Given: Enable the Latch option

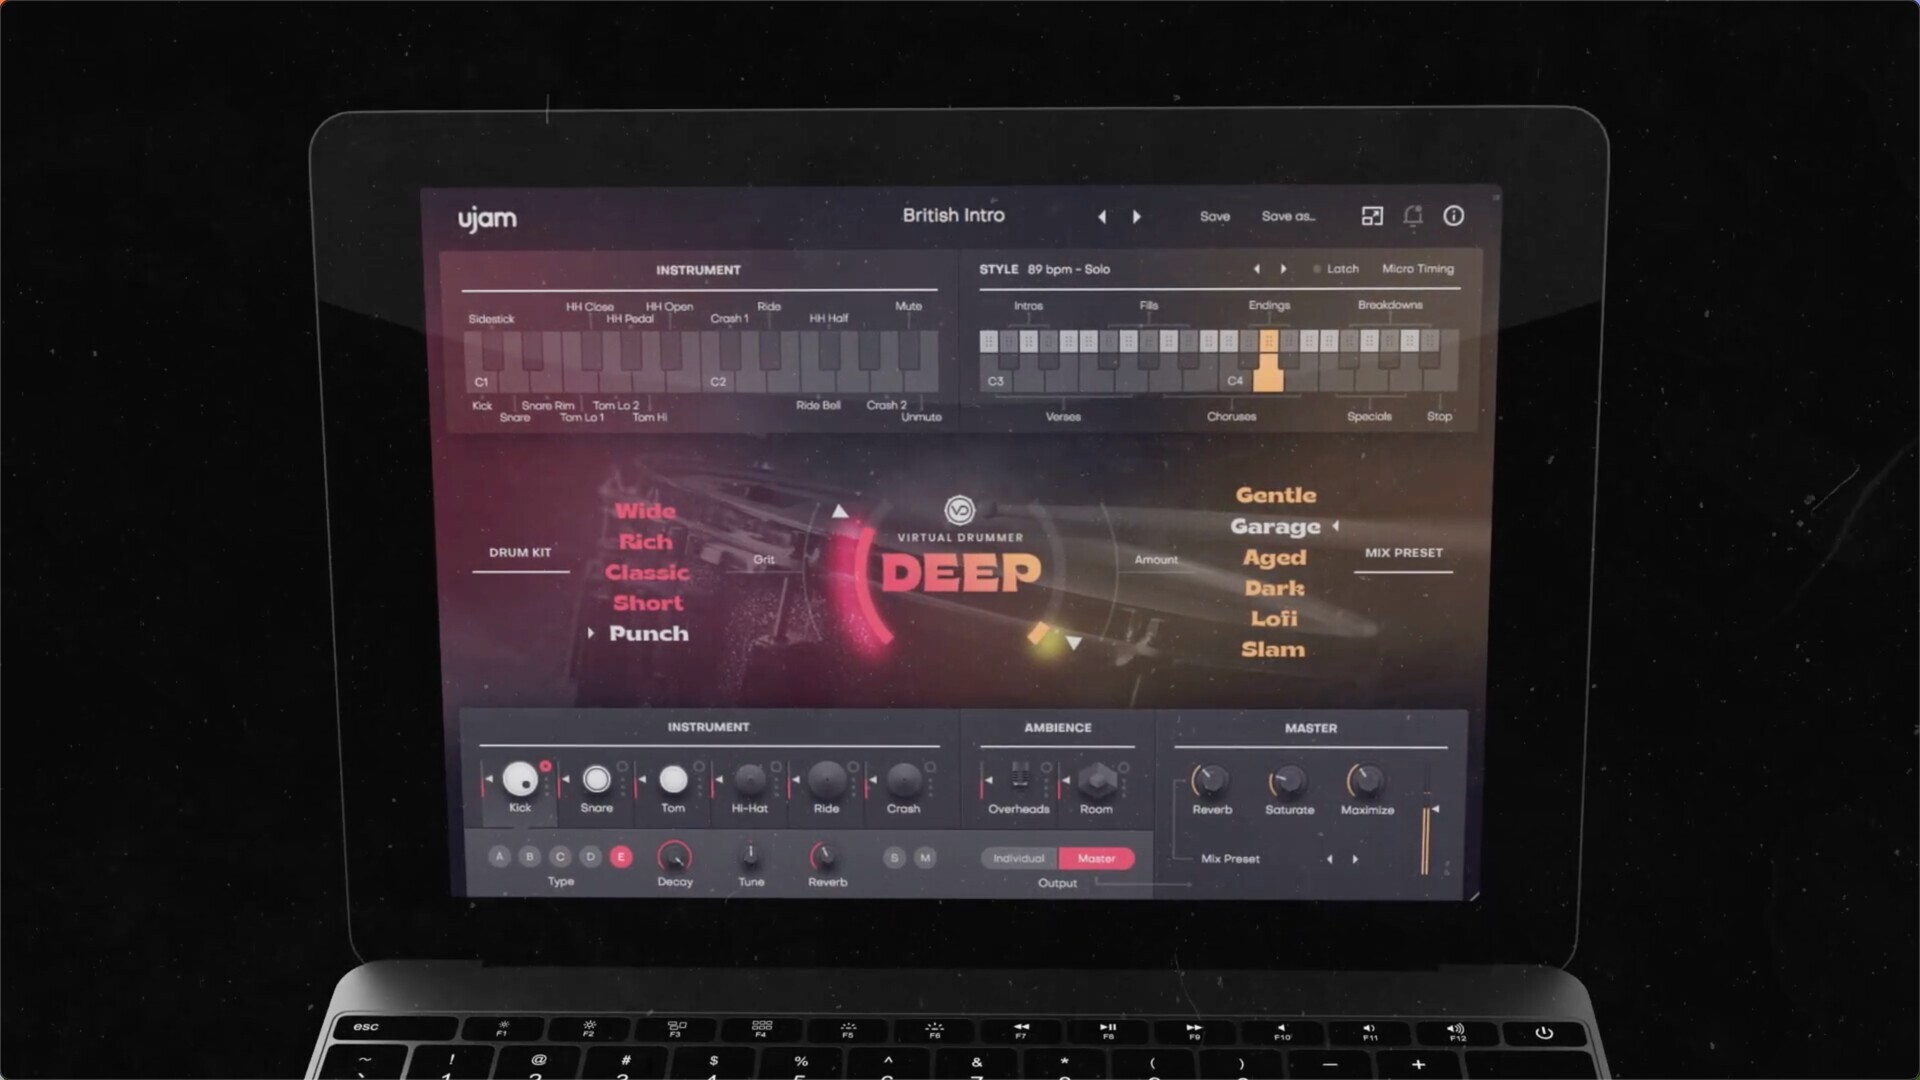Looking at the screenshot, I should click(x=1336, y=269).
